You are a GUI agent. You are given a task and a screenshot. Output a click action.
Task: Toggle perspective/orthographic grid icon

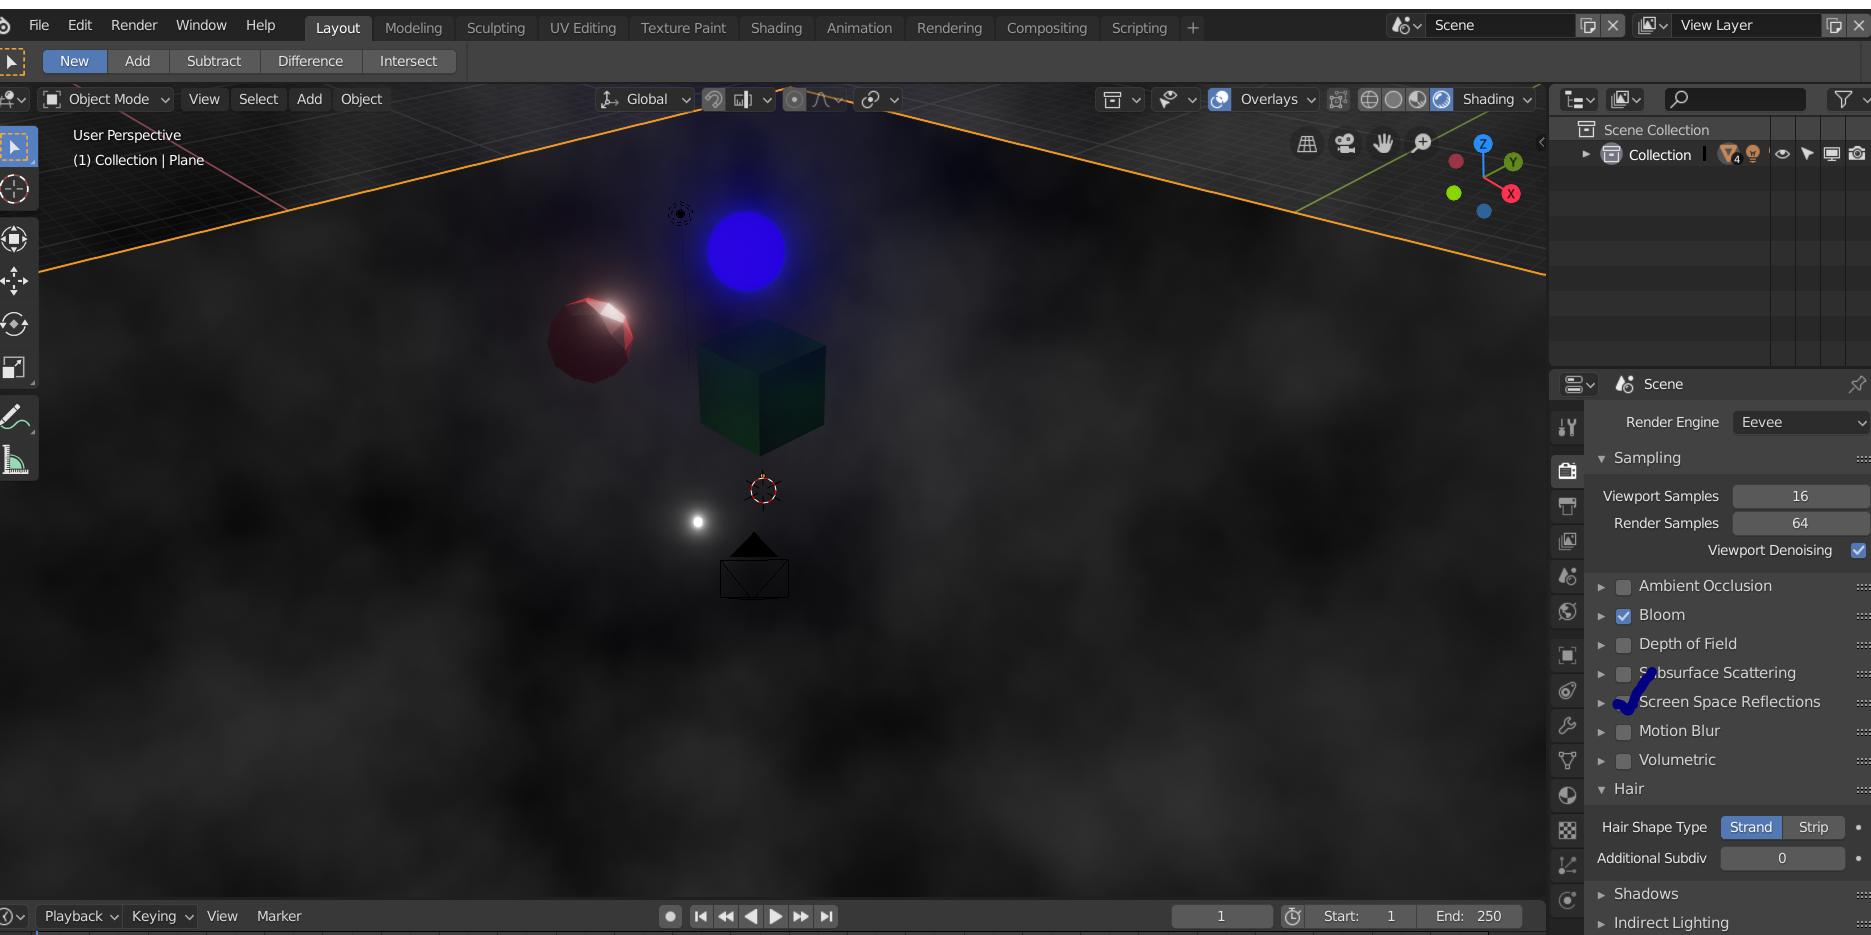(1307, 144)
